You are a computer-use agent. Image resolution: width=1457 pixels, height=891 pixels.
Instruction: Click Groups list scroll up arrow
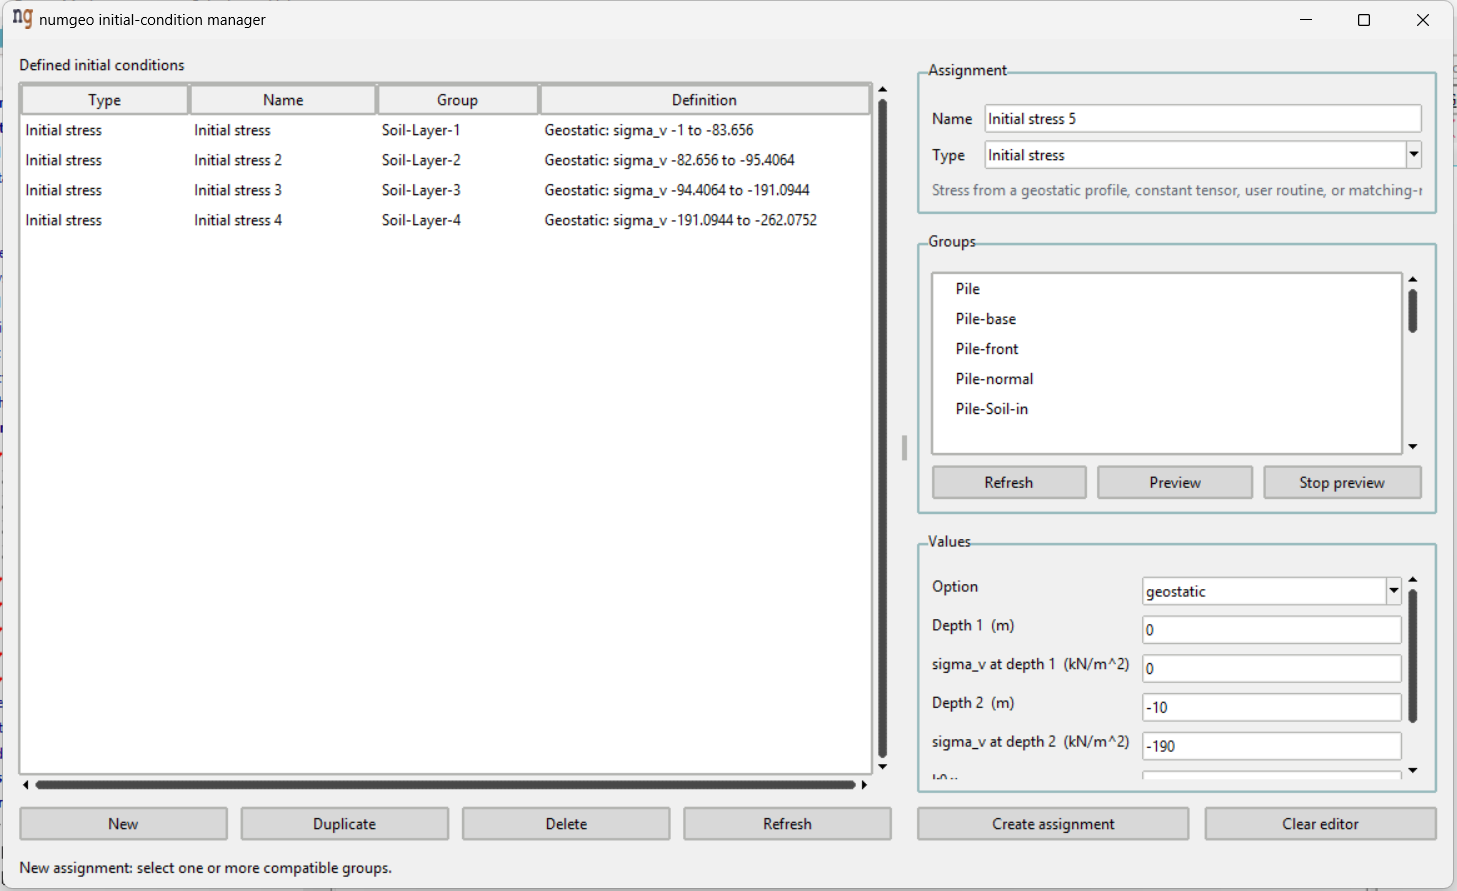point(1413,279)
